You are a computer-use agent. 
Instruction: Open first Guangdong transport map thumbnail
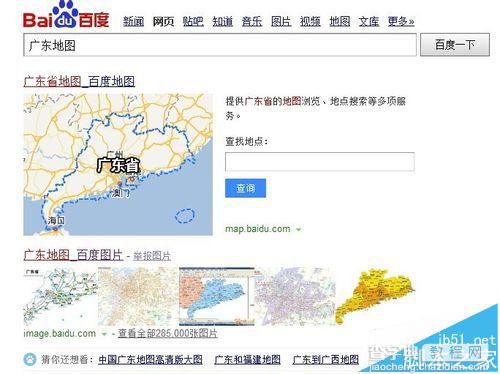point(60,296)
